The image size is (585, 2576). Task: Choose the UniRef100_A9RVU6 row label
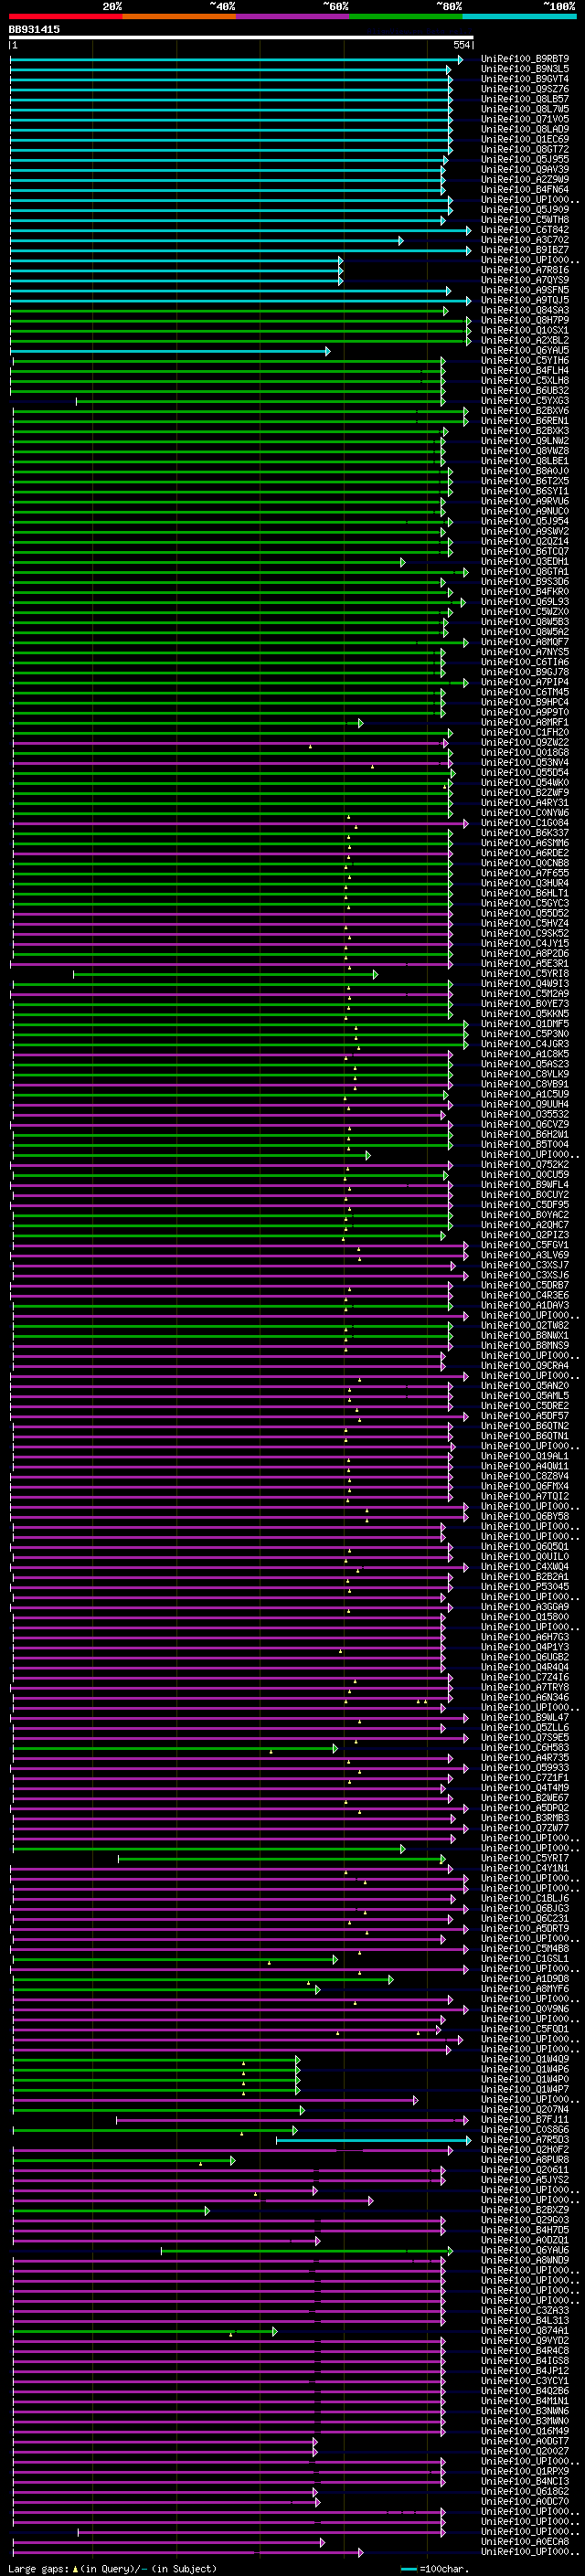(x=525, y=501)
